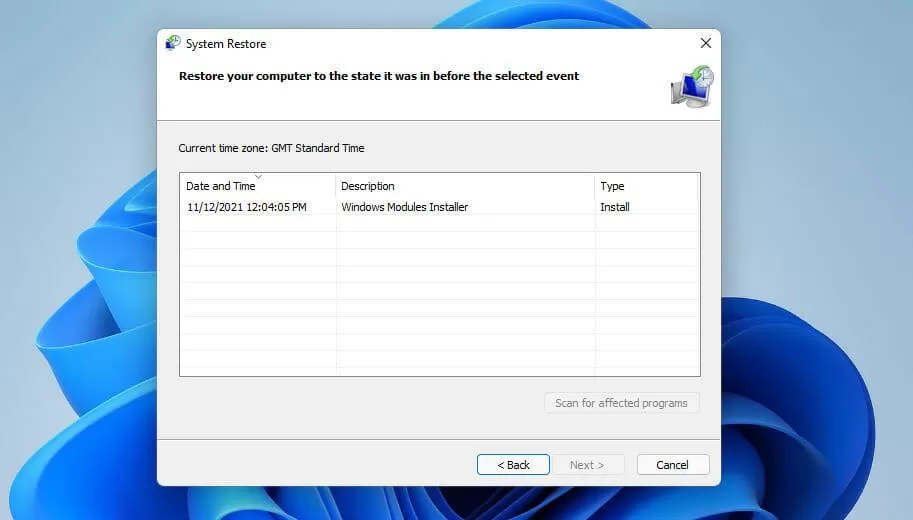Select the 11/12/2021 12:04:05 PM entry

point(247,207)
